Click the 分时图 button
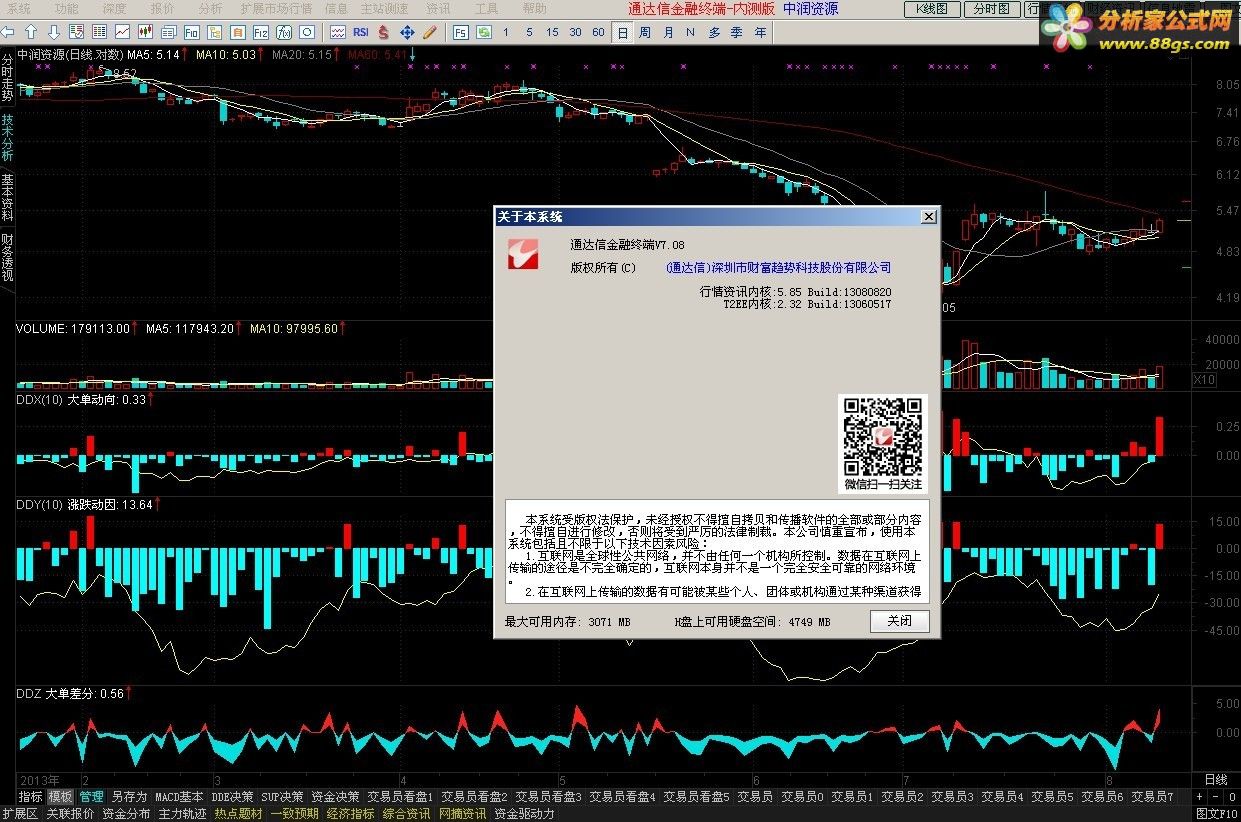1241x822 pixels. [x=992, y=9]
